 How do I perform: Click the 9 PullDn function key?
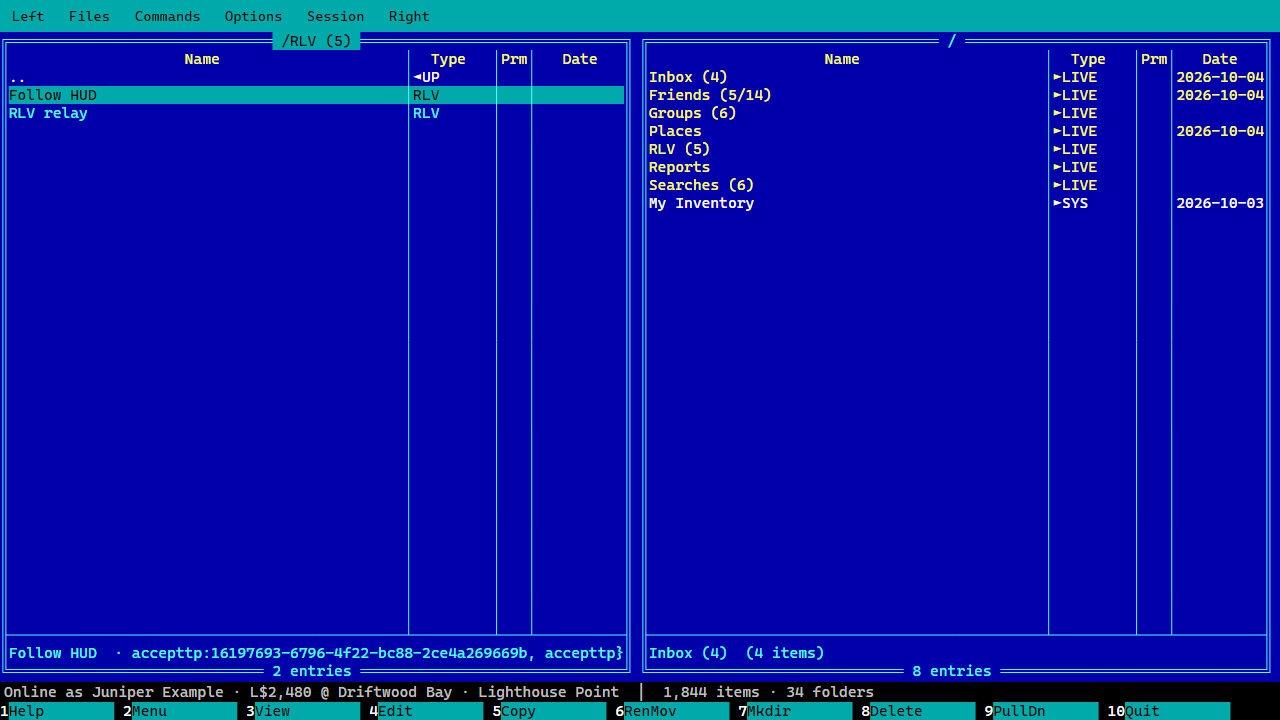click(1041, 711)
